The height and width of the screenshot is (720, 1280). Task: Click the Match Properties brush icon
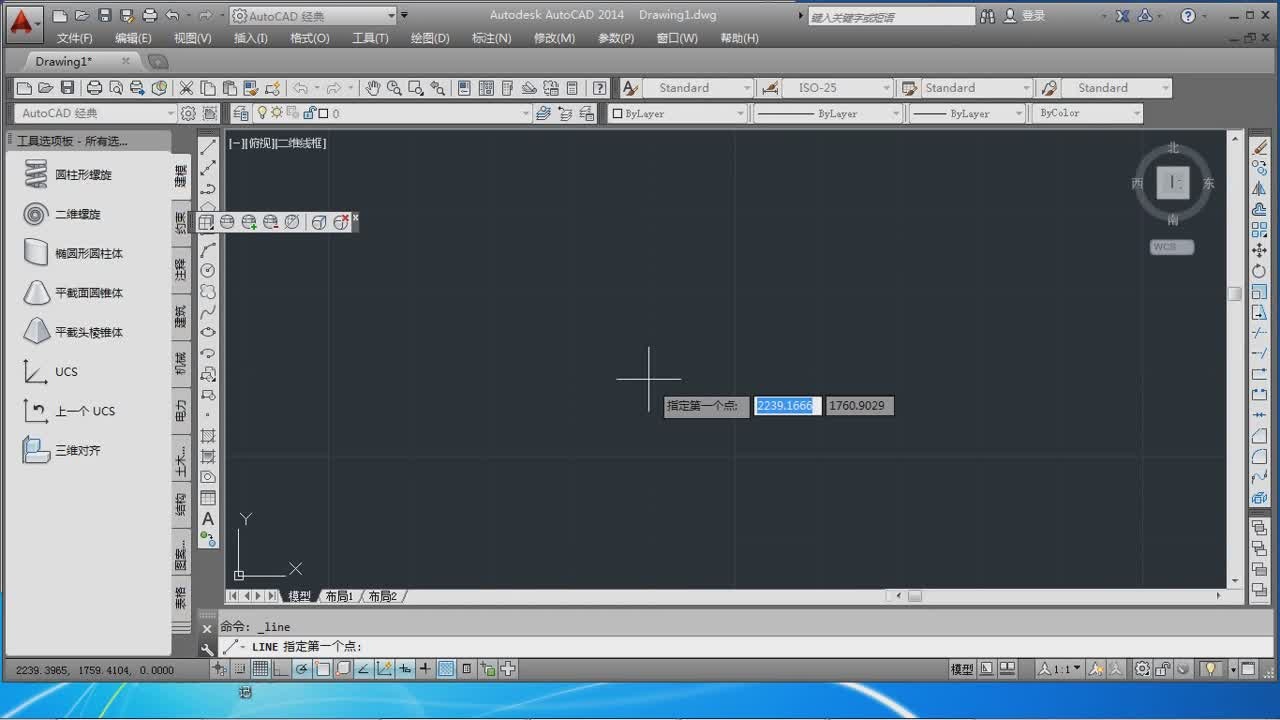(250, 88)
